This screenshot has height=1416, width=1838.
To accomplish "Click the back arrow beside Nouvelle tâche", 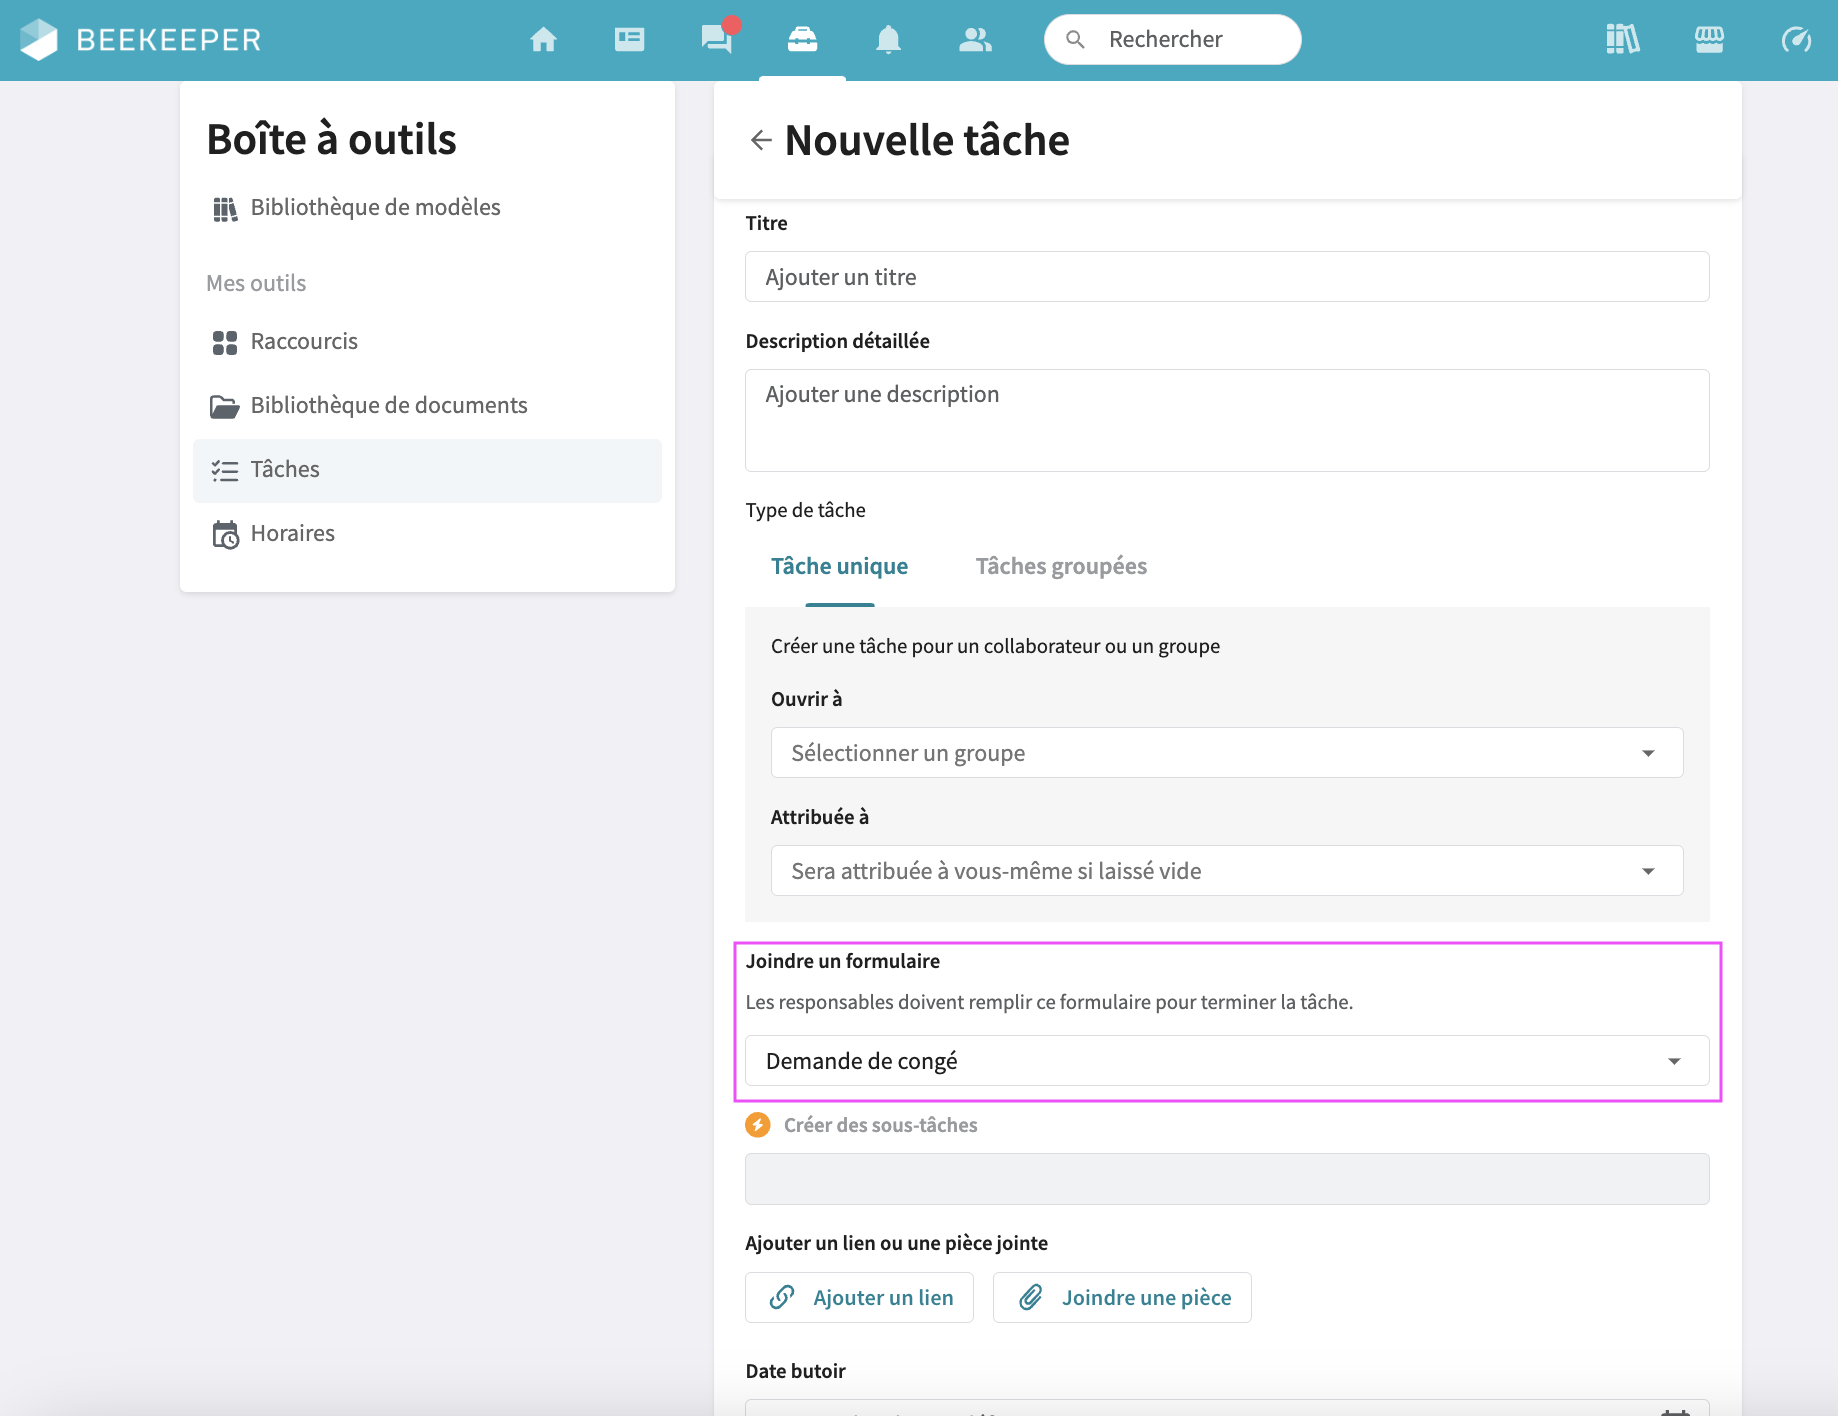I will [761, 140].
